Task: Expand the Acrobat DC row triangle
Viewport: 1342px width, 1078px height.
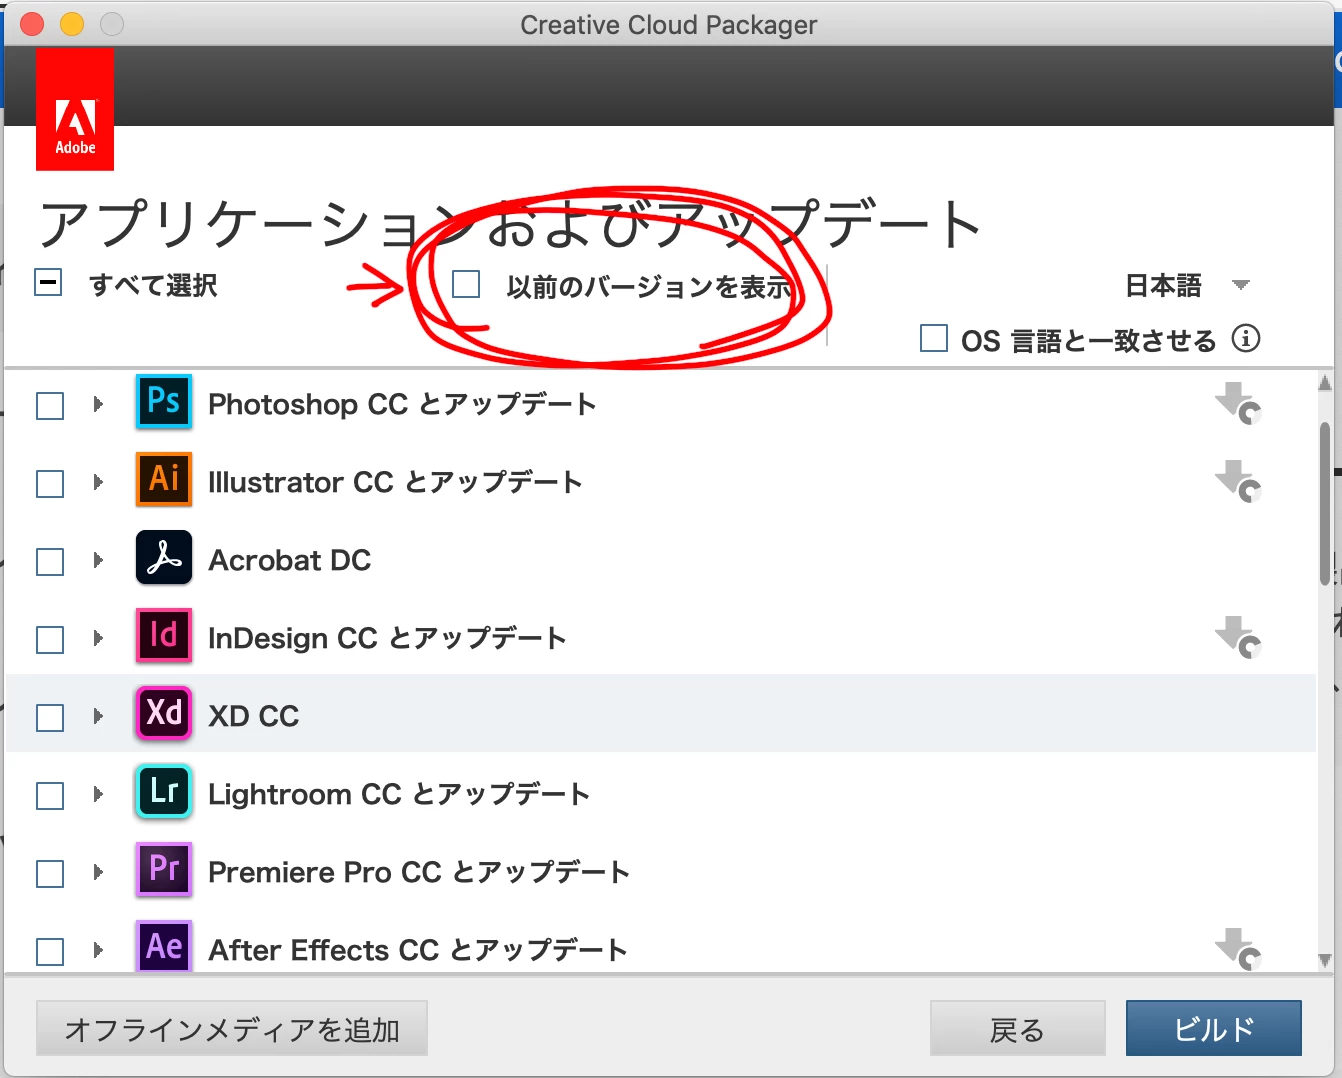Action: coord(98,560)
